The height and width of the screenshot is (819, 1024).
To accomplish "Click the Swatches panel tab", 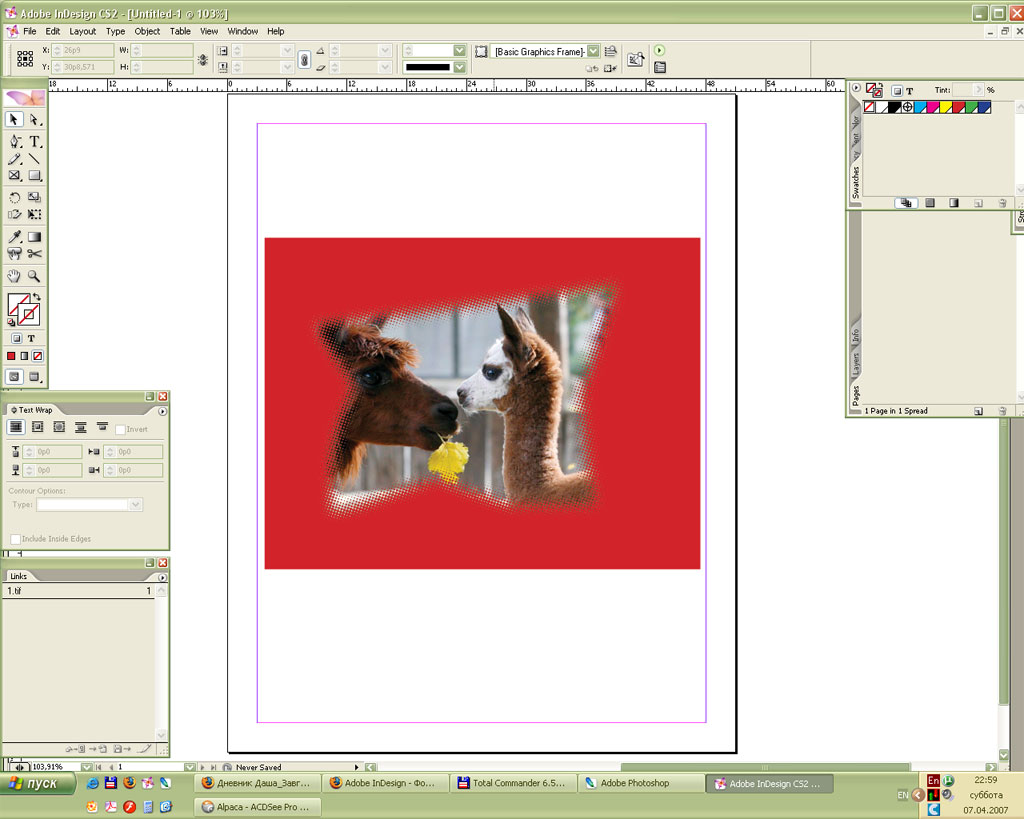I will 856,182.
